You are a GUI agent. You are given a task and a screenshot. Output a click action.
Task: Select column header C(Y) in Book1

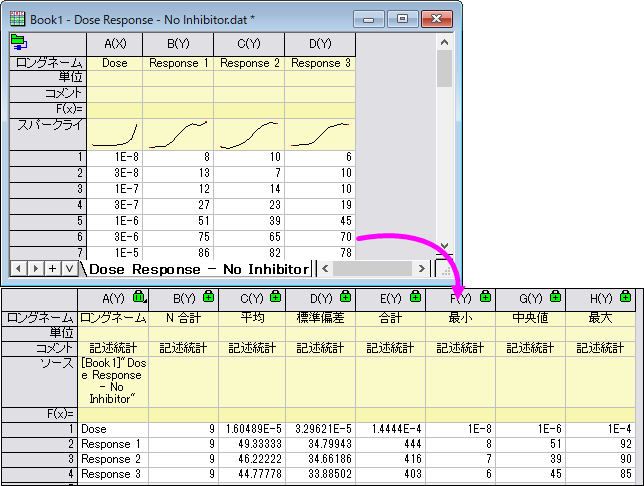click(249, 44)
